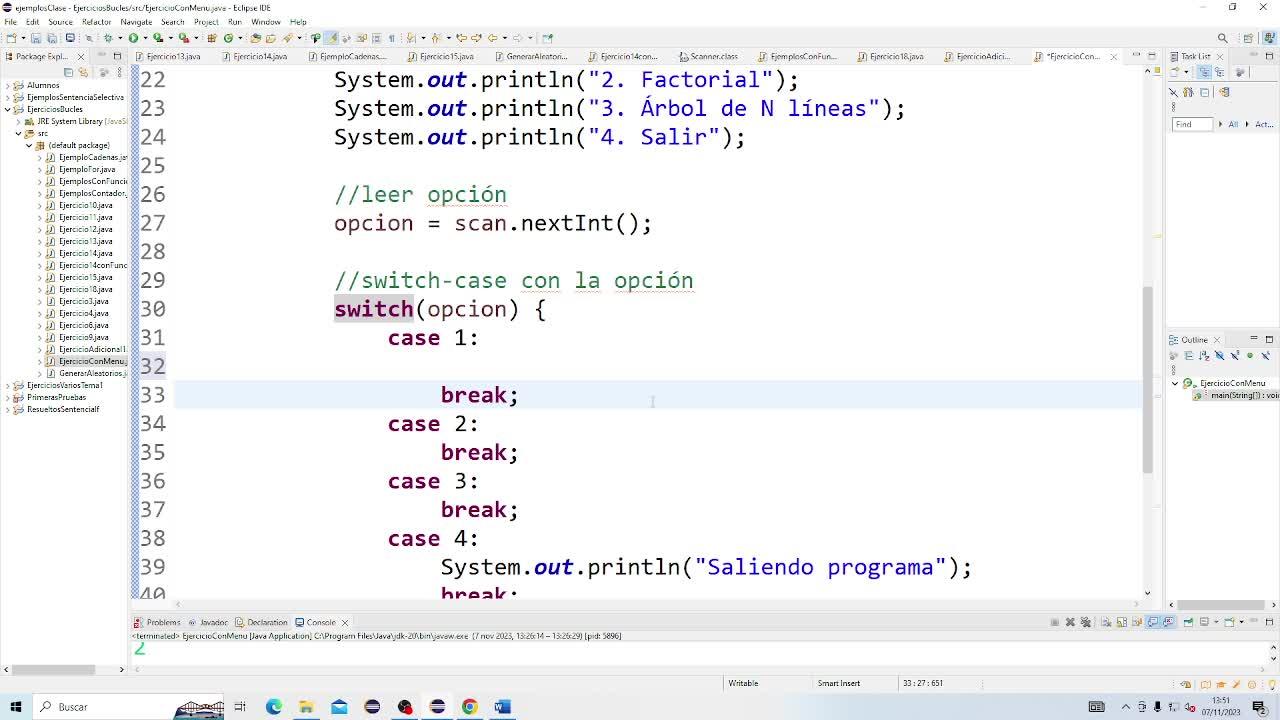Switch to Ejercicio13.java editor tab
Screen dimensions: 1280x720
pyautogui.click(x=172, y=56)
